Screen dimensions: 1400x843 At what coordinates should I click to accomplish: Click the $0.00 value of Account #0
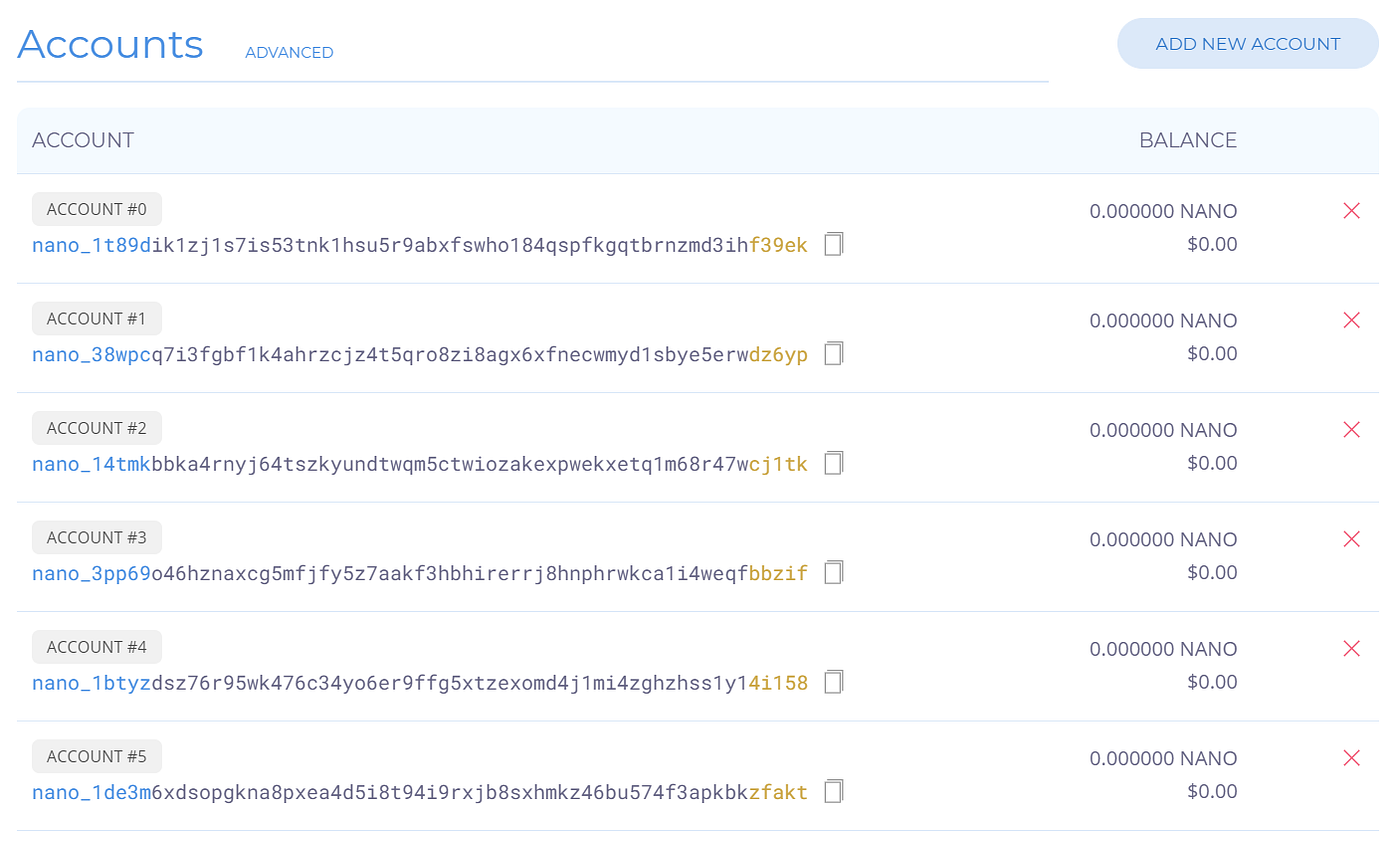point(1212,244)
